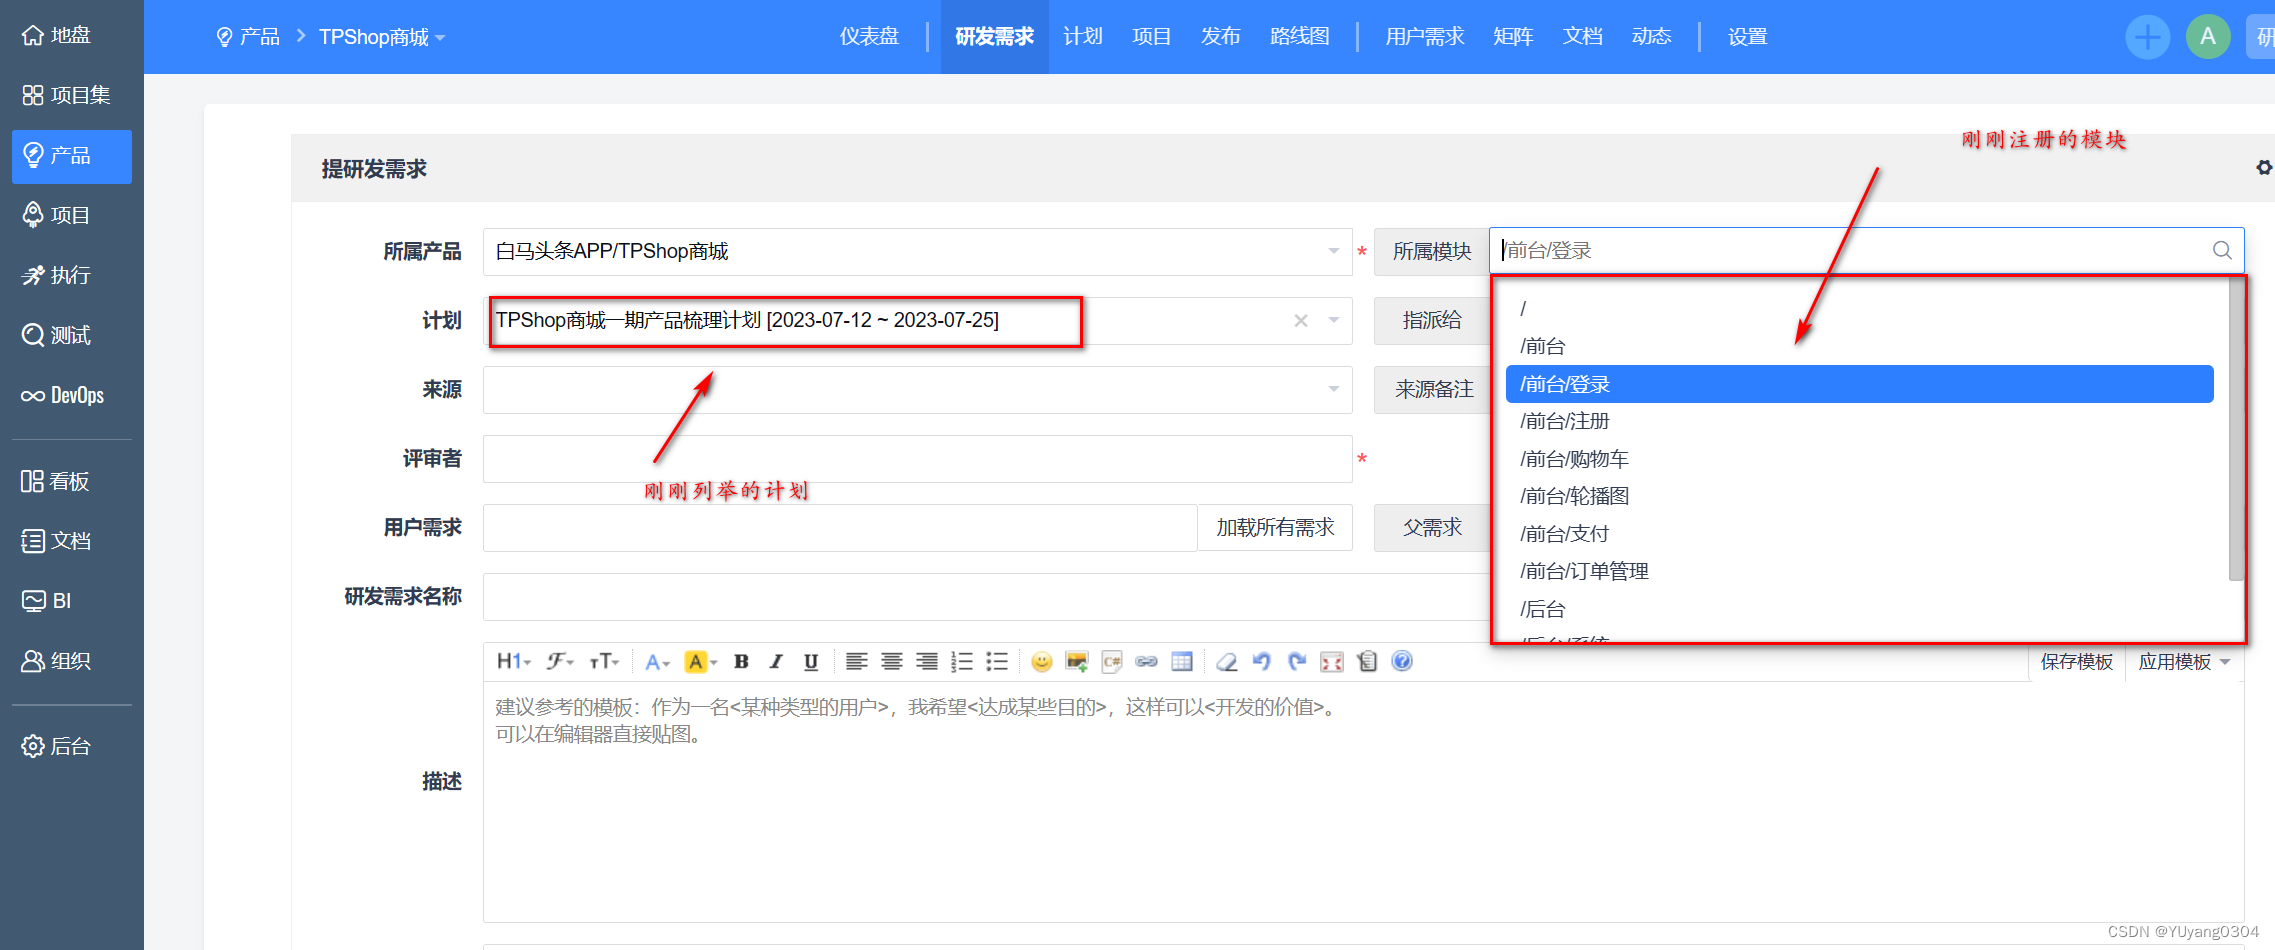Align text left in editor
The height and width of the screenshot is (950, 2275).
(x=856, y=661)
